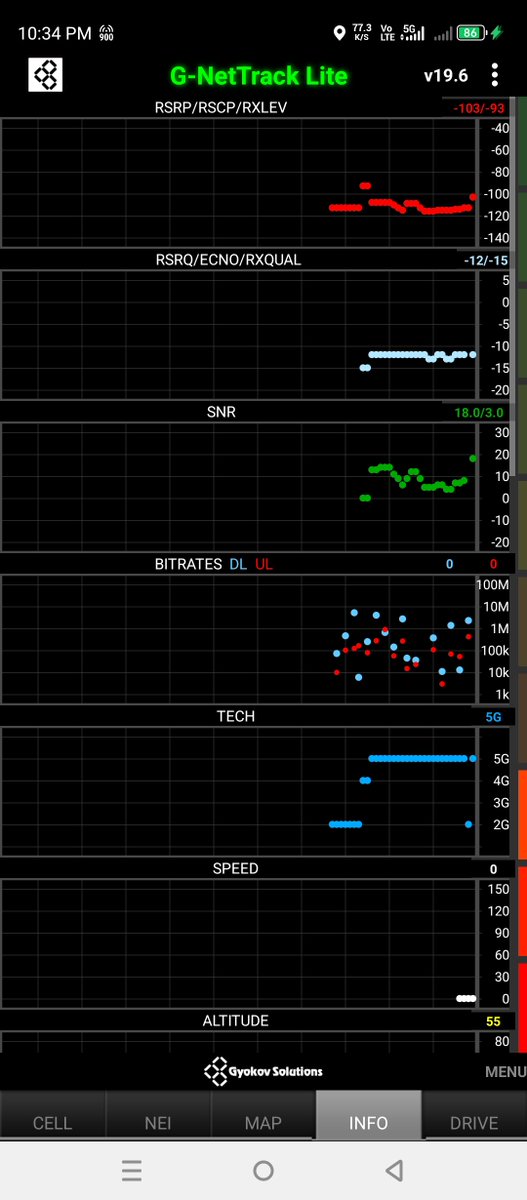Tap the yellow 55 altitude value

(493, 1021)
